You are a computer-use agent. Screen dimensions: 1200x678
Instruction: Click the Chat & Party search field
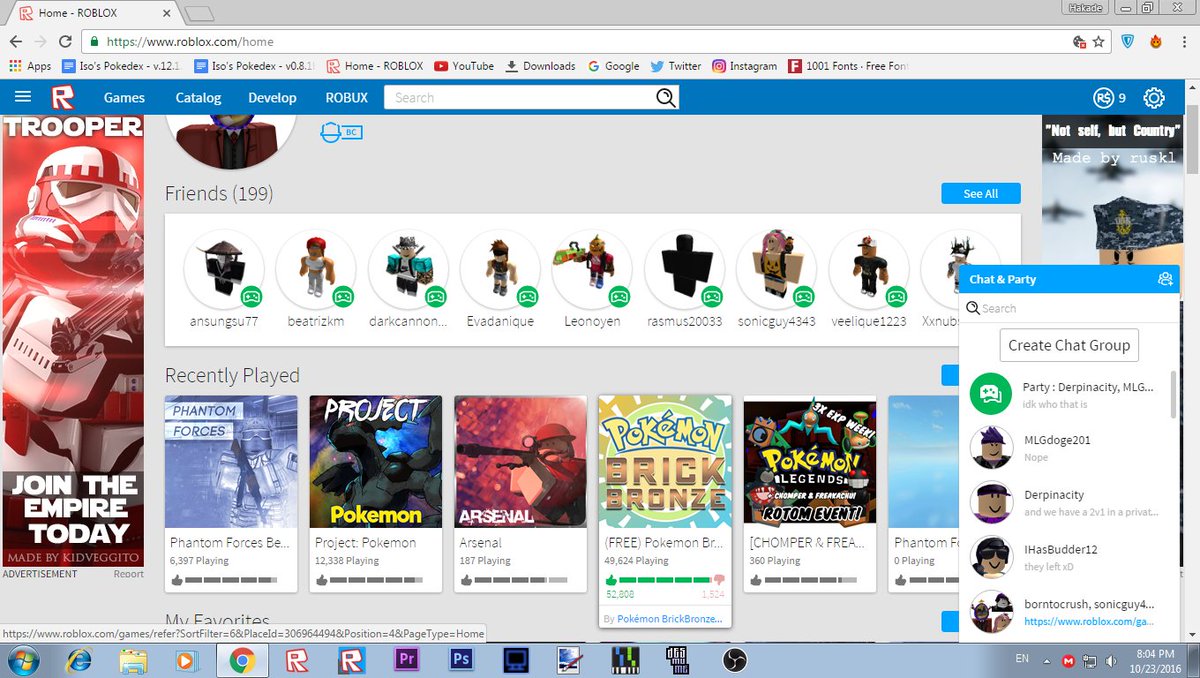[x=1069, y=308]
